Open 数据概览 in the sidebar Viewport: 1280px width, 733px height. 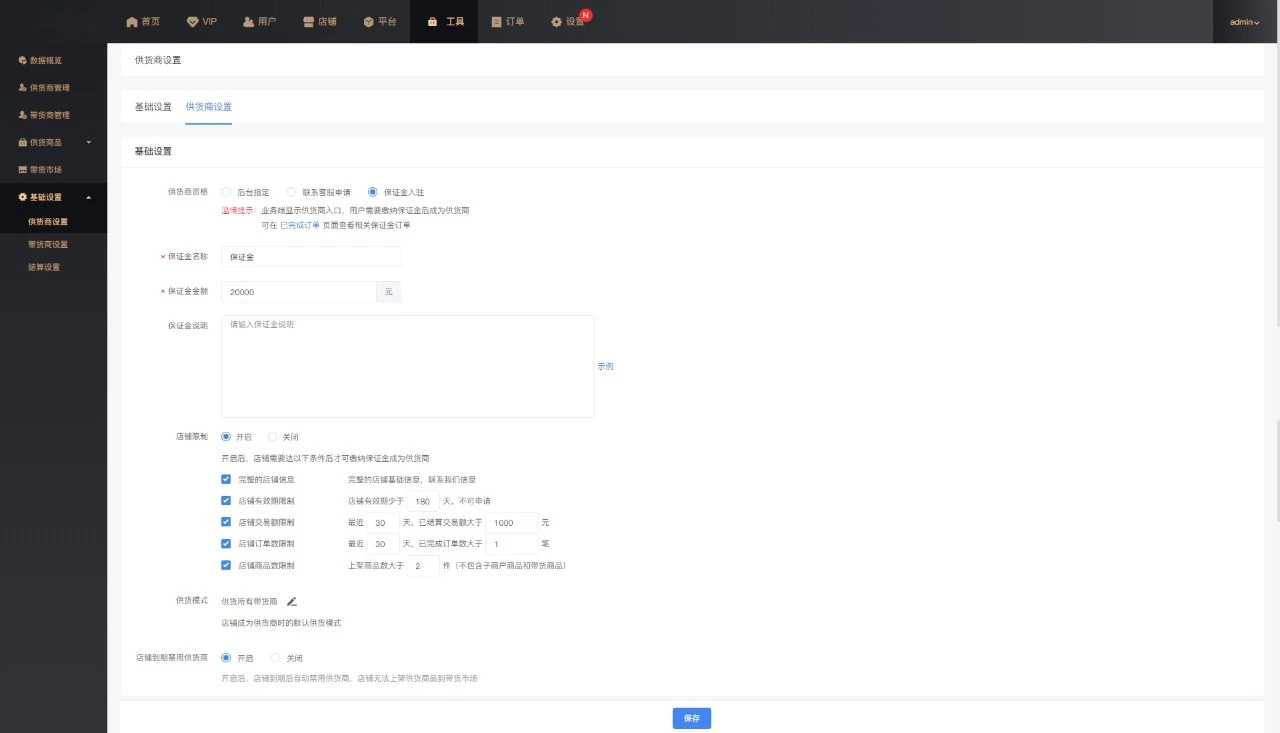tap(46, 60)
